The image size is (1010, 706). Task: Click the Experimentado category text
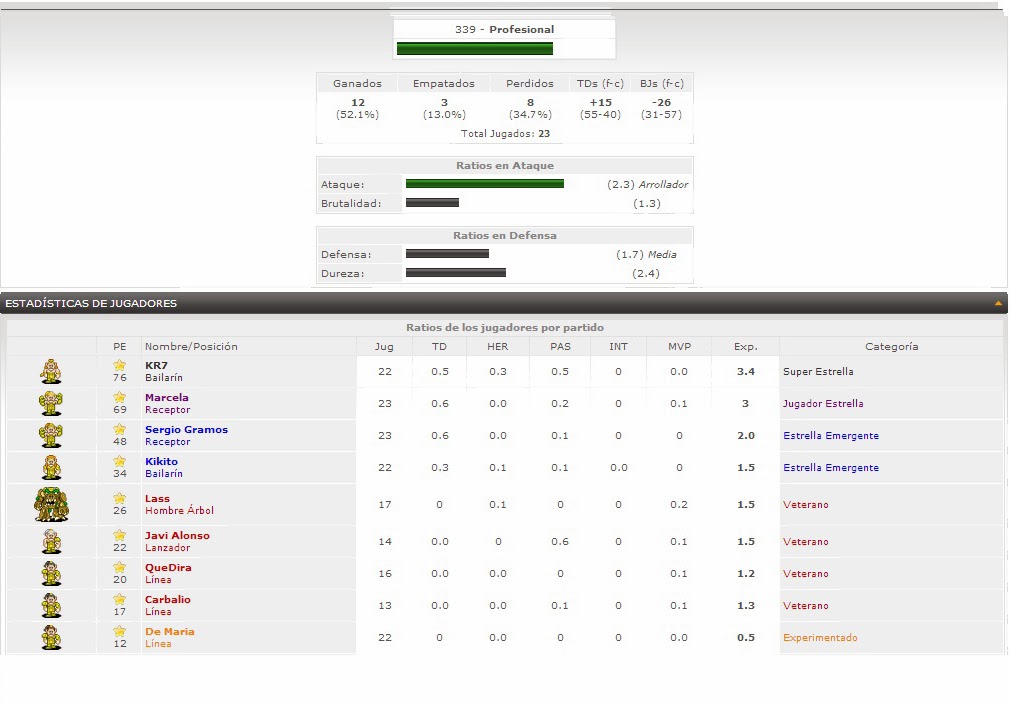(820, 638)
